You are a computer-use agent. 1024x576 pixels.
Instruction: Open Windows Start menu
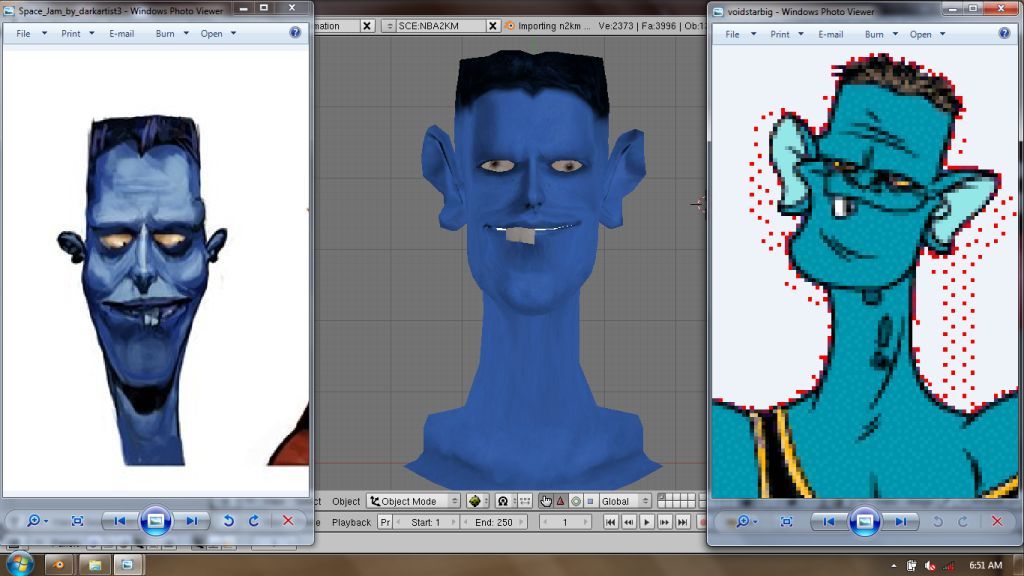tap(20, 564)
